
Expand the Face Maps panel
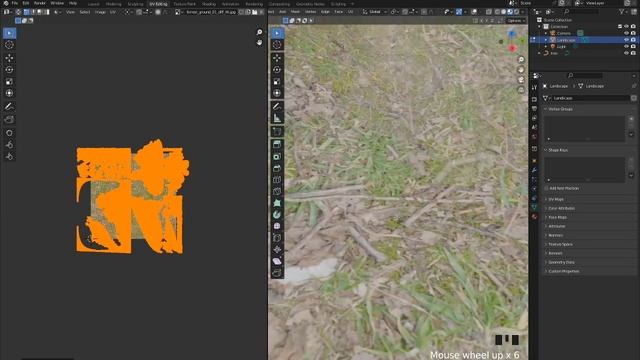557,217
